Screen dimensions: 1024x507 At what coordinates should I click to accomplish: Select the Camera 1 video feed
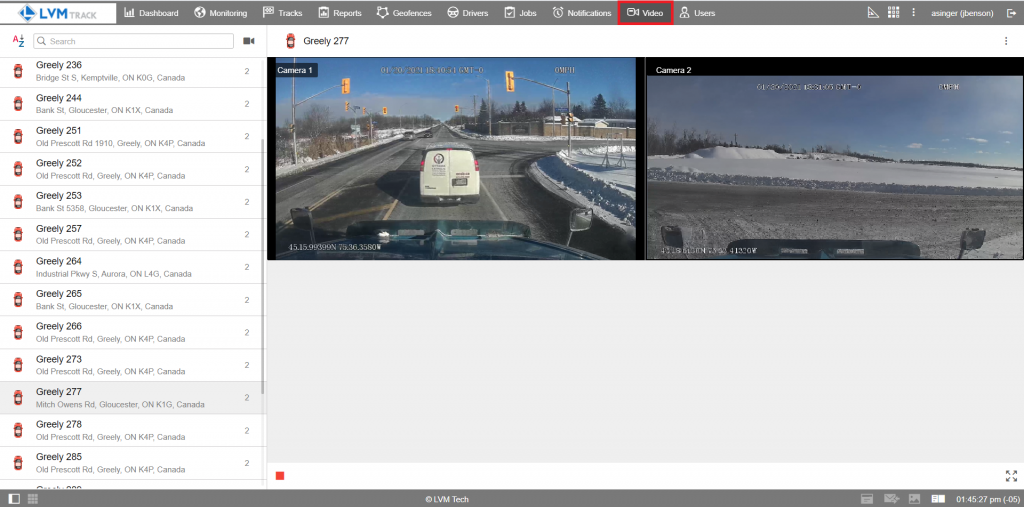[x=455, y=160]
